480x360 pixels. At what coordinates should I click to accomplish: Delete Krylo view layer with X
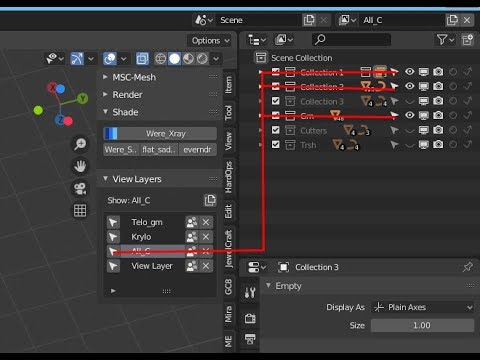pyautogui.click(x=206, y=237)
